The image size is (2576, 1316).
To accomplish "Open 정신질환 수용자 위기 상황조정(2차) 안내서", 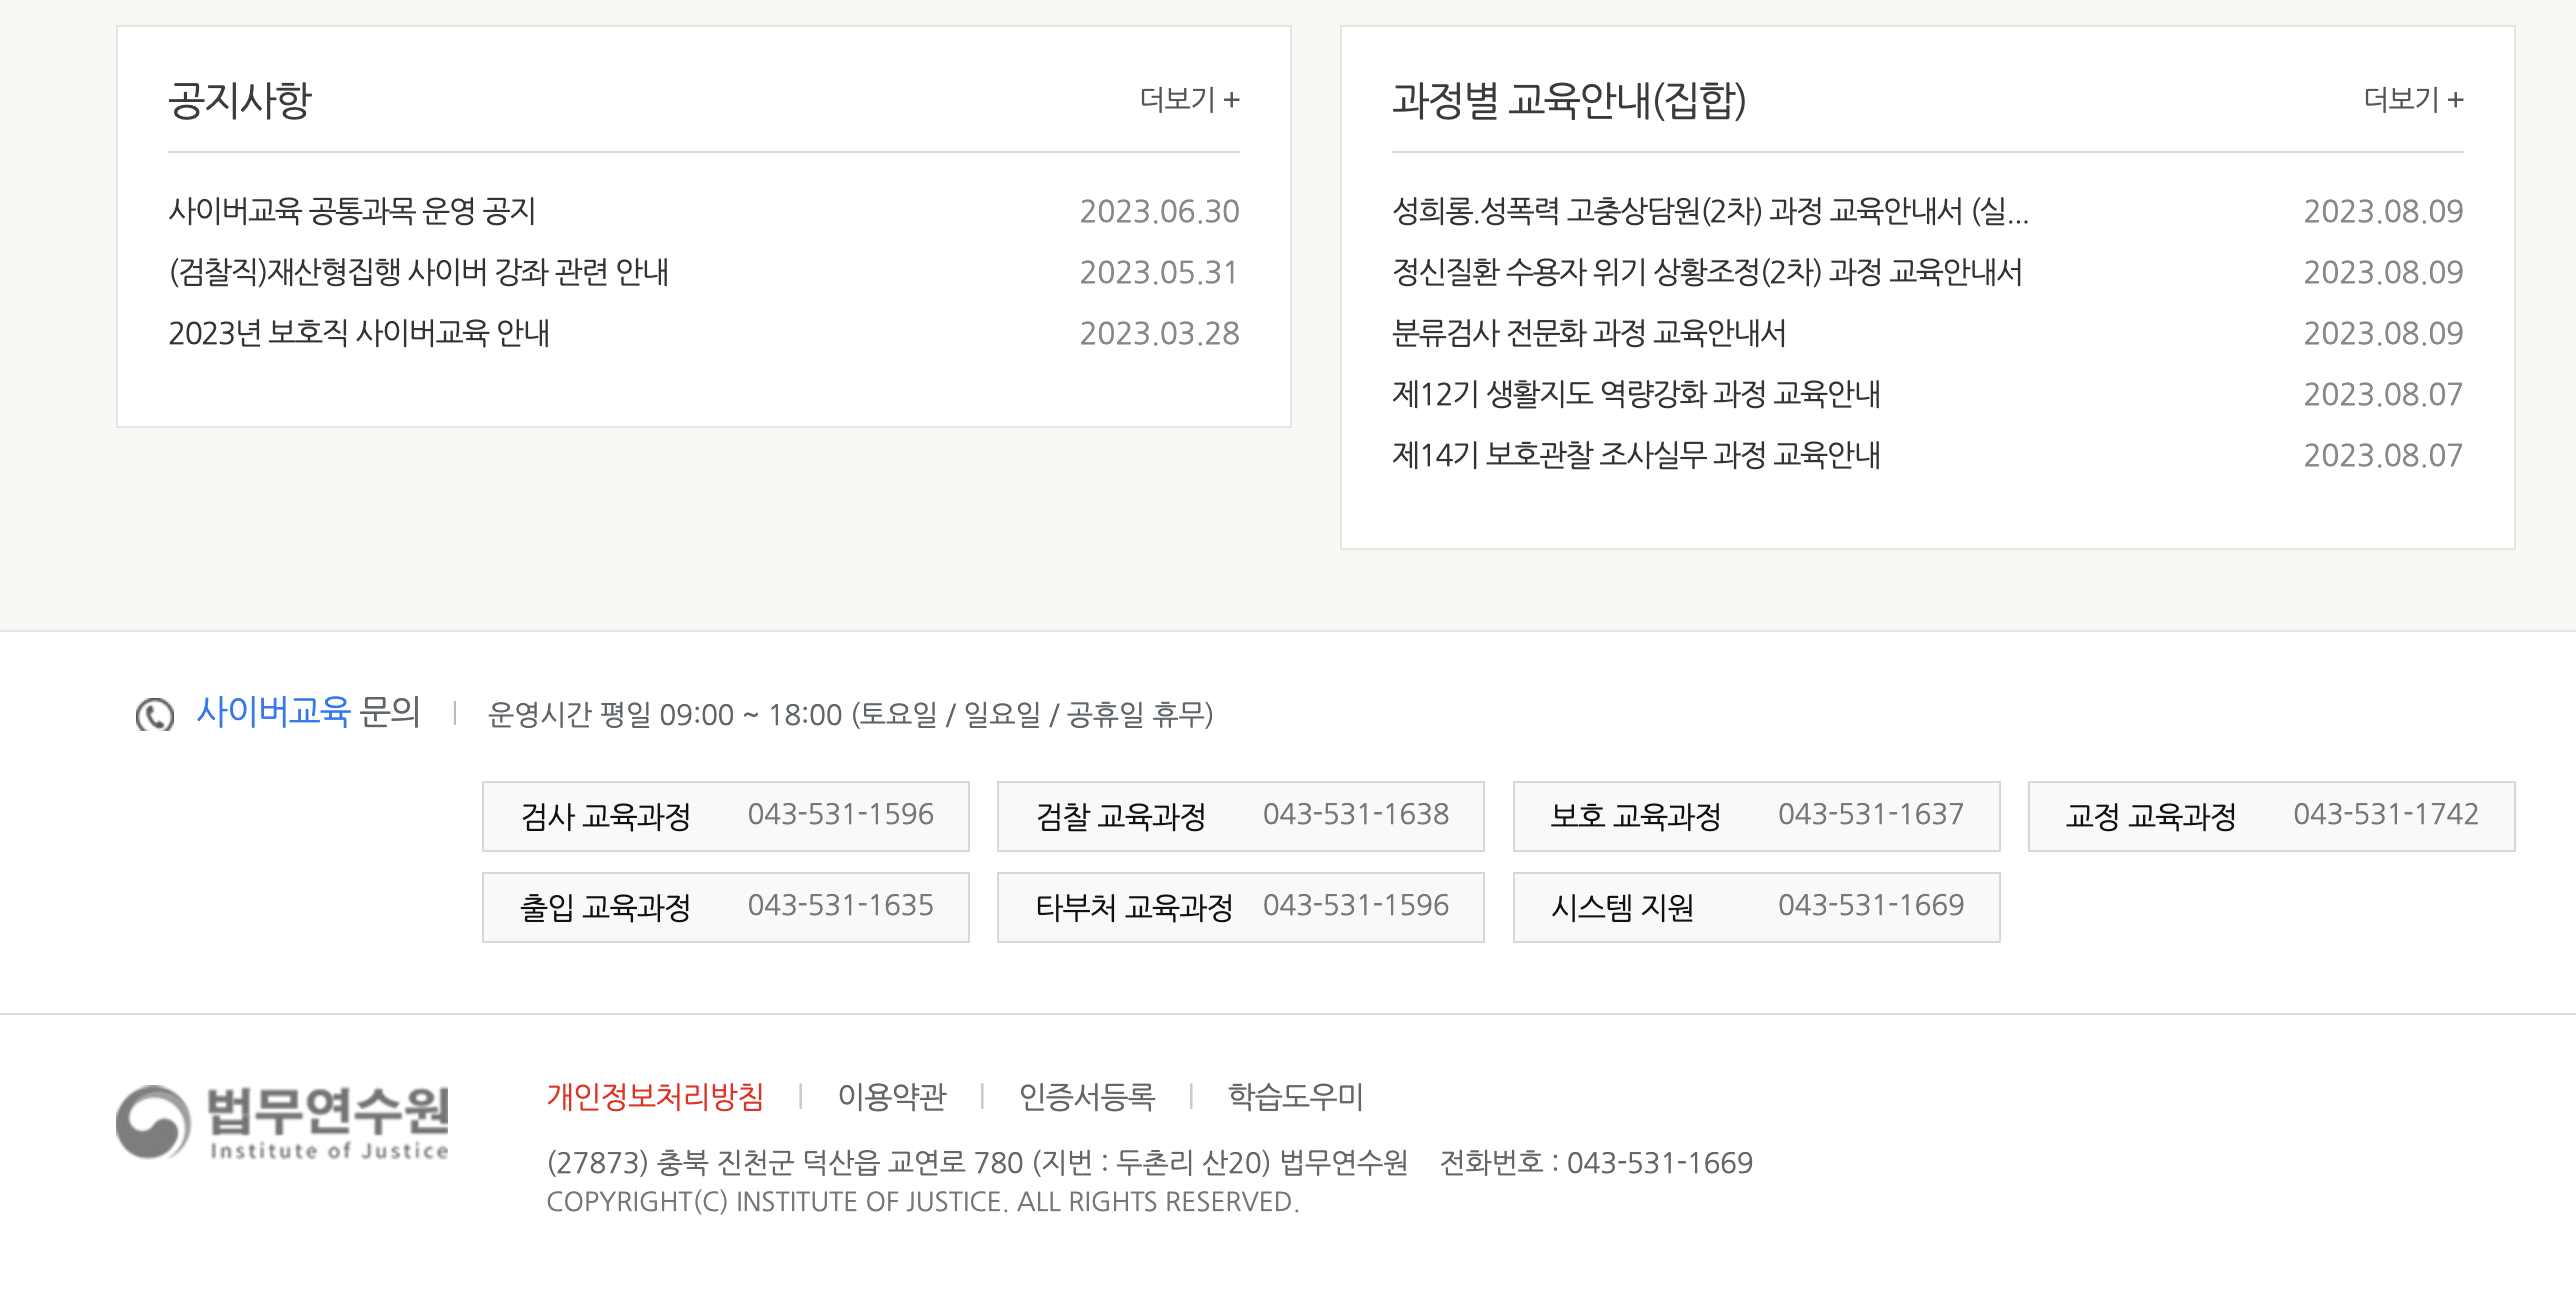I will point(1706,272).
